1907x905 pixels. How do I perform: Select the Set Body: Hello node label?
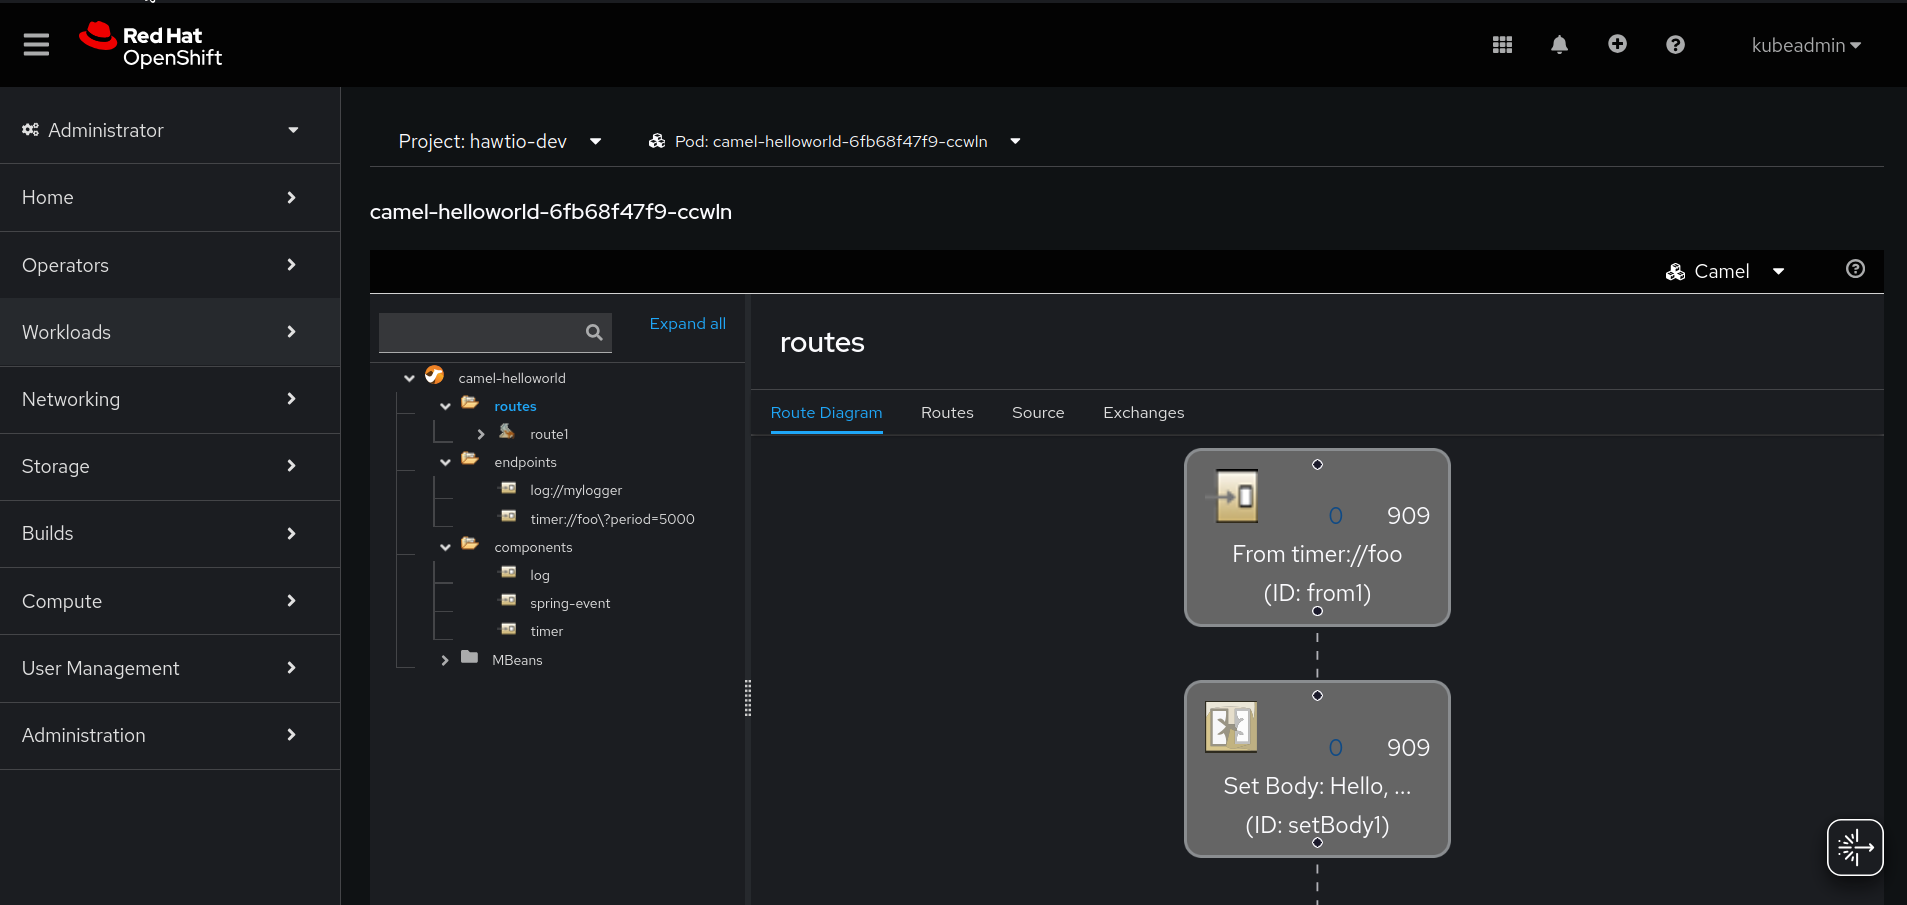pyautogui.click(x=1317, y=786)
